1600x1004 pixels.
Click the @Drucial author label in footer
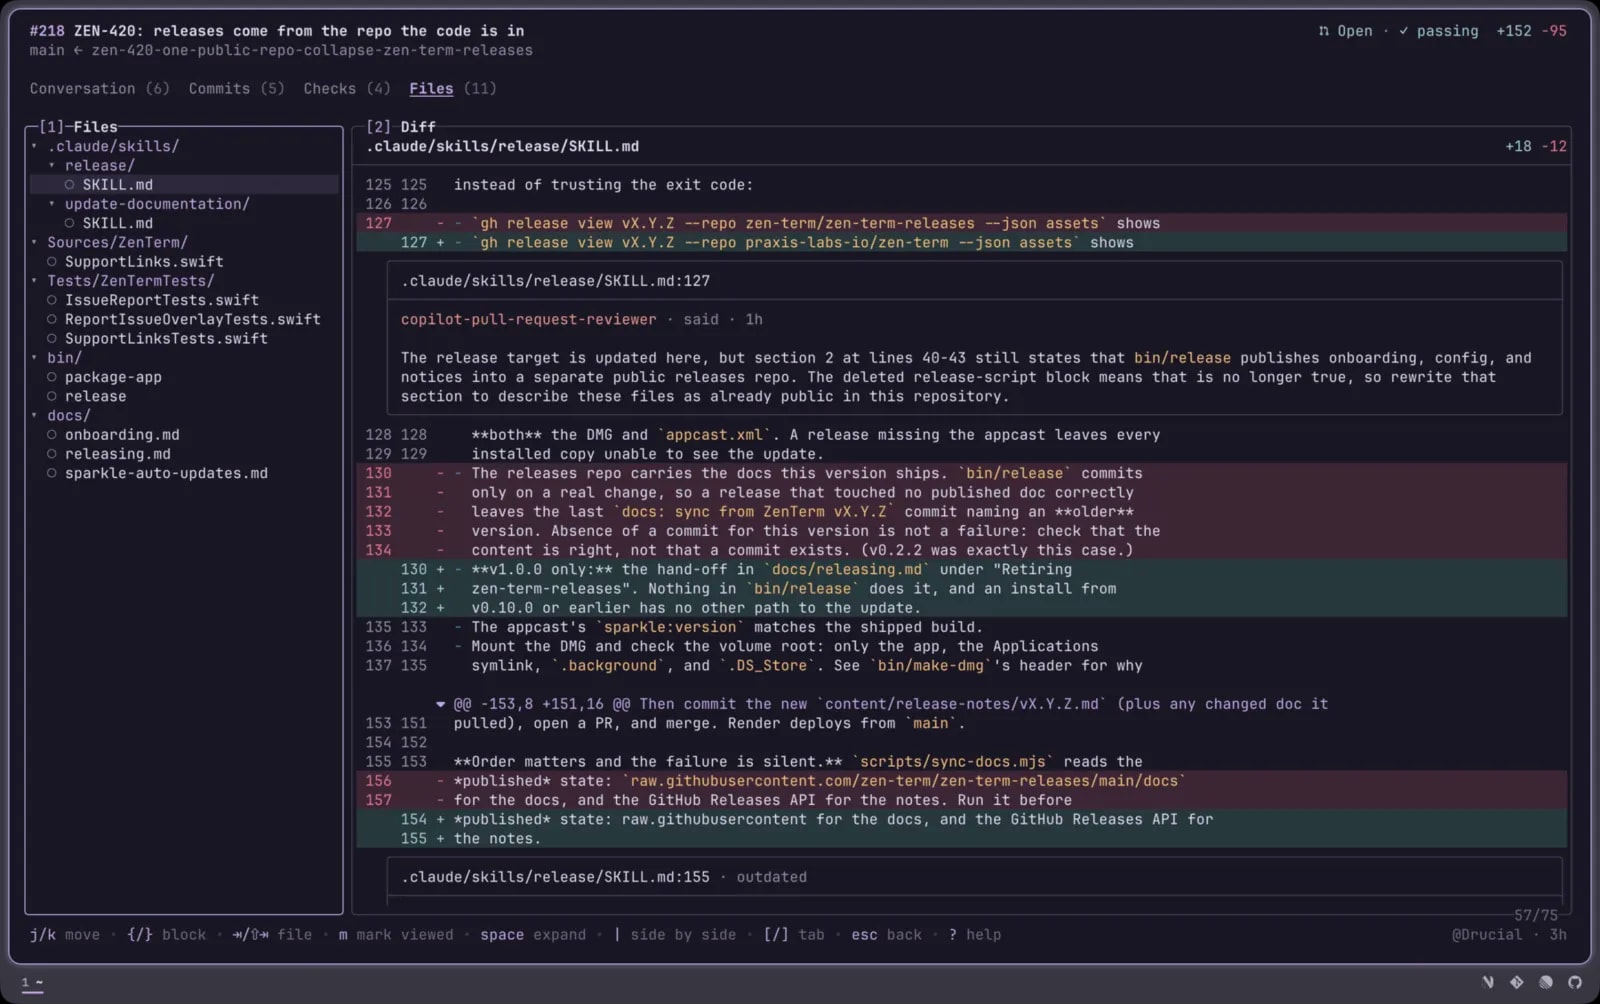pos(1487,935)
